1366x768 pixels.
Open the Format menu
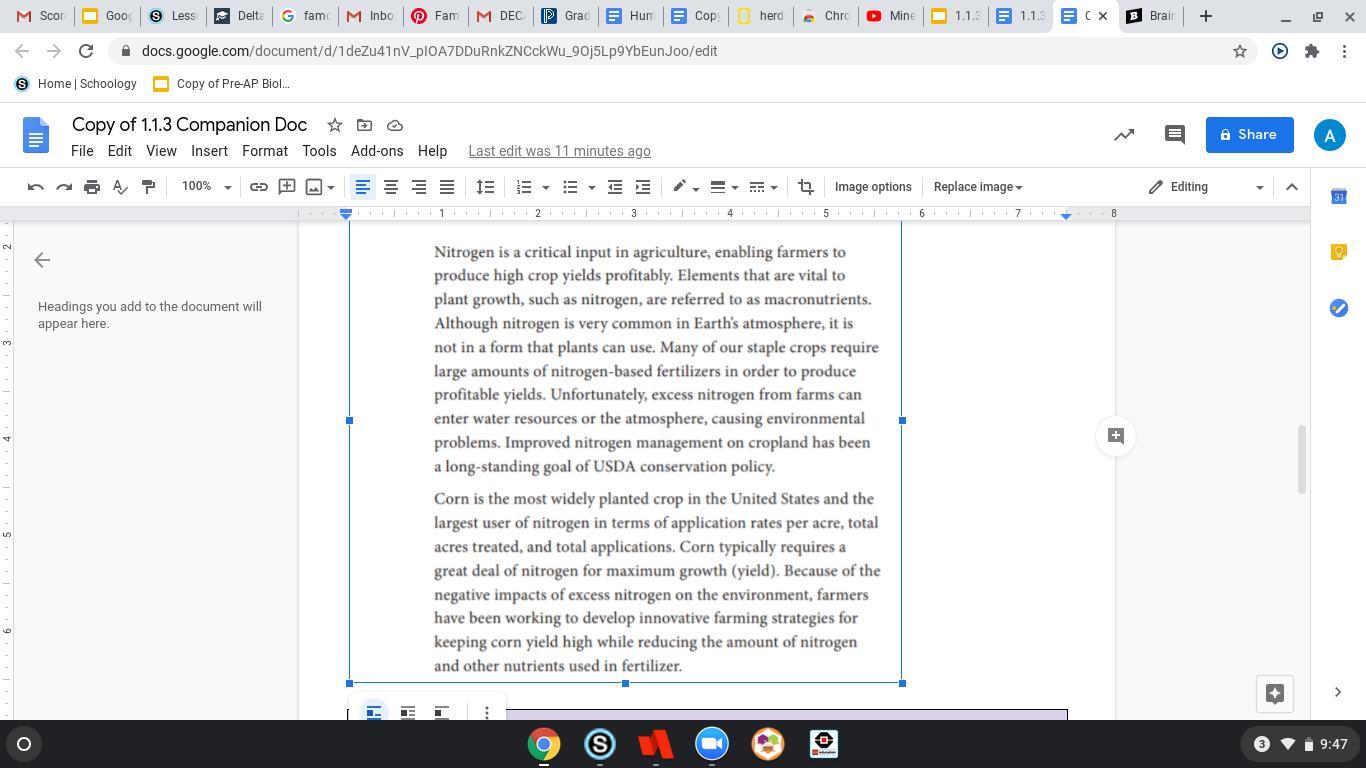coord(265,151)
